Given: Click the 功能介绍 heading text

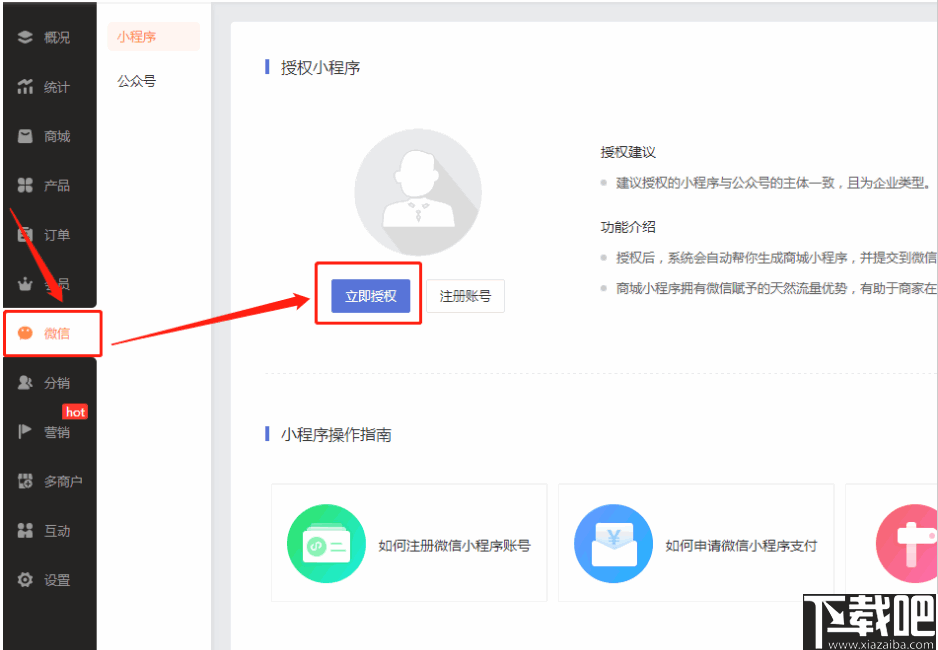Looking at the screenshot, I should (x=628, y=227).
